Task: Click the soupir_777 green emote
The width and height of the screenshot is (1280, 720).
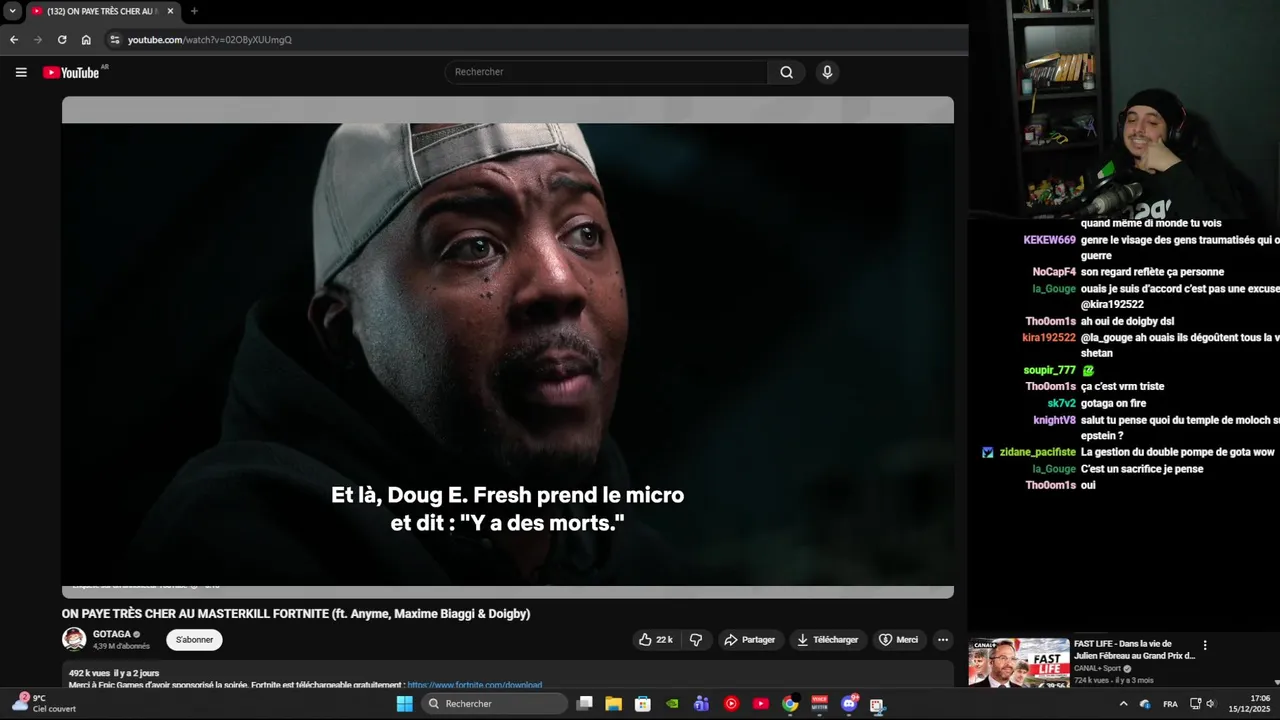Action: [1088, 370]
